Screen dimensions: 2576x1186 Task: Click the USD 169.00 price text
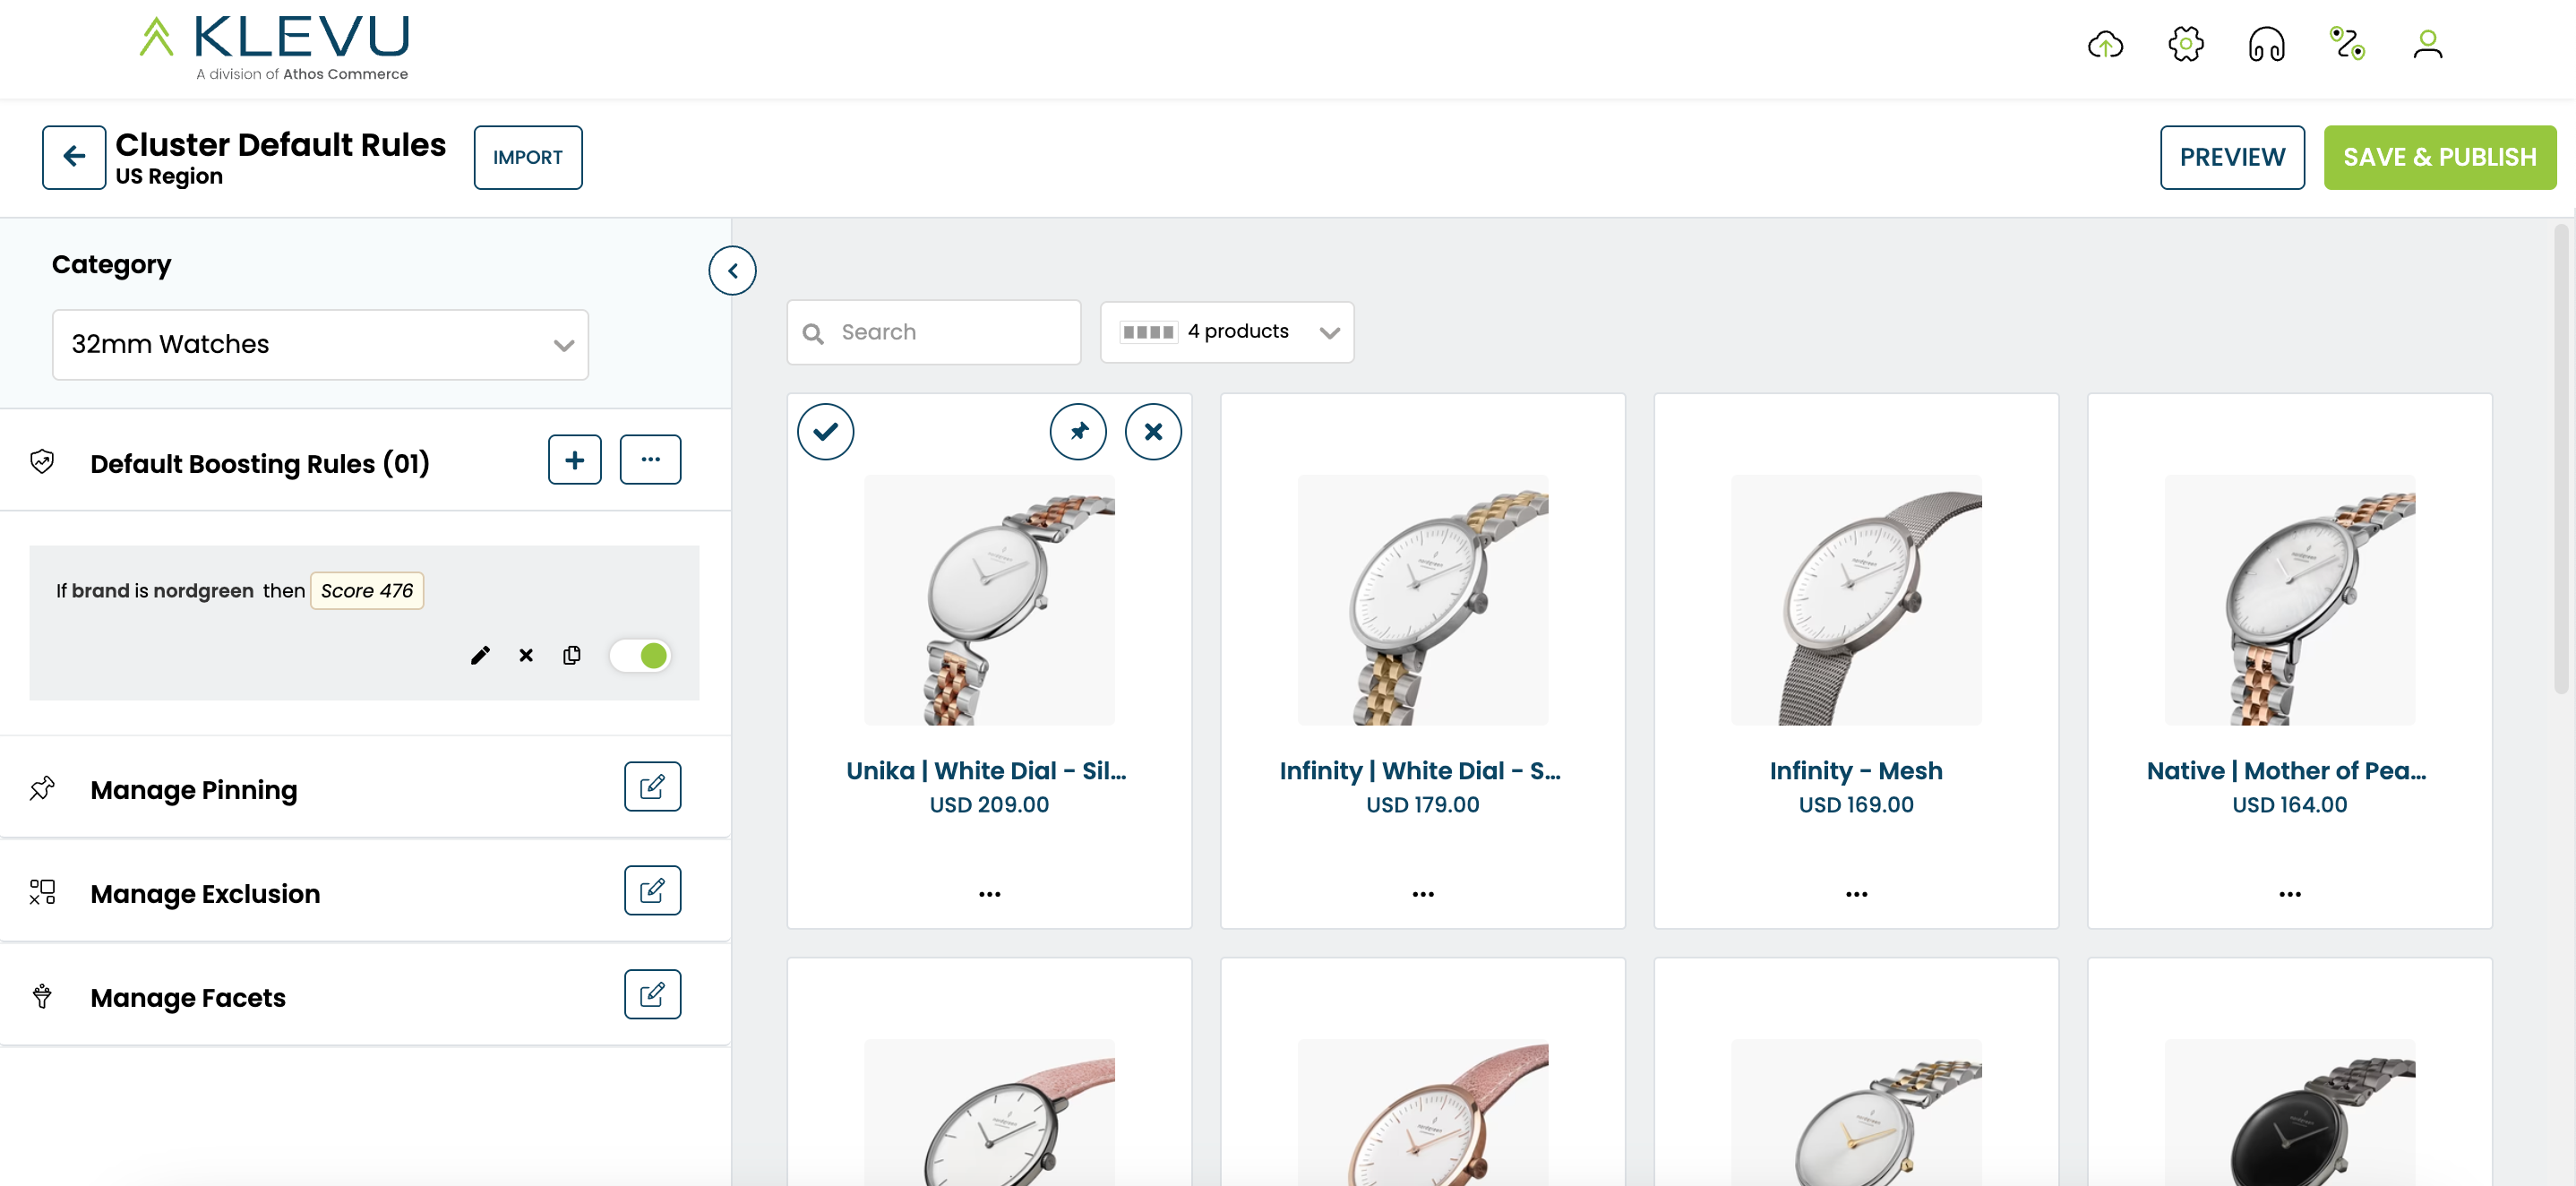point(1856,805)
